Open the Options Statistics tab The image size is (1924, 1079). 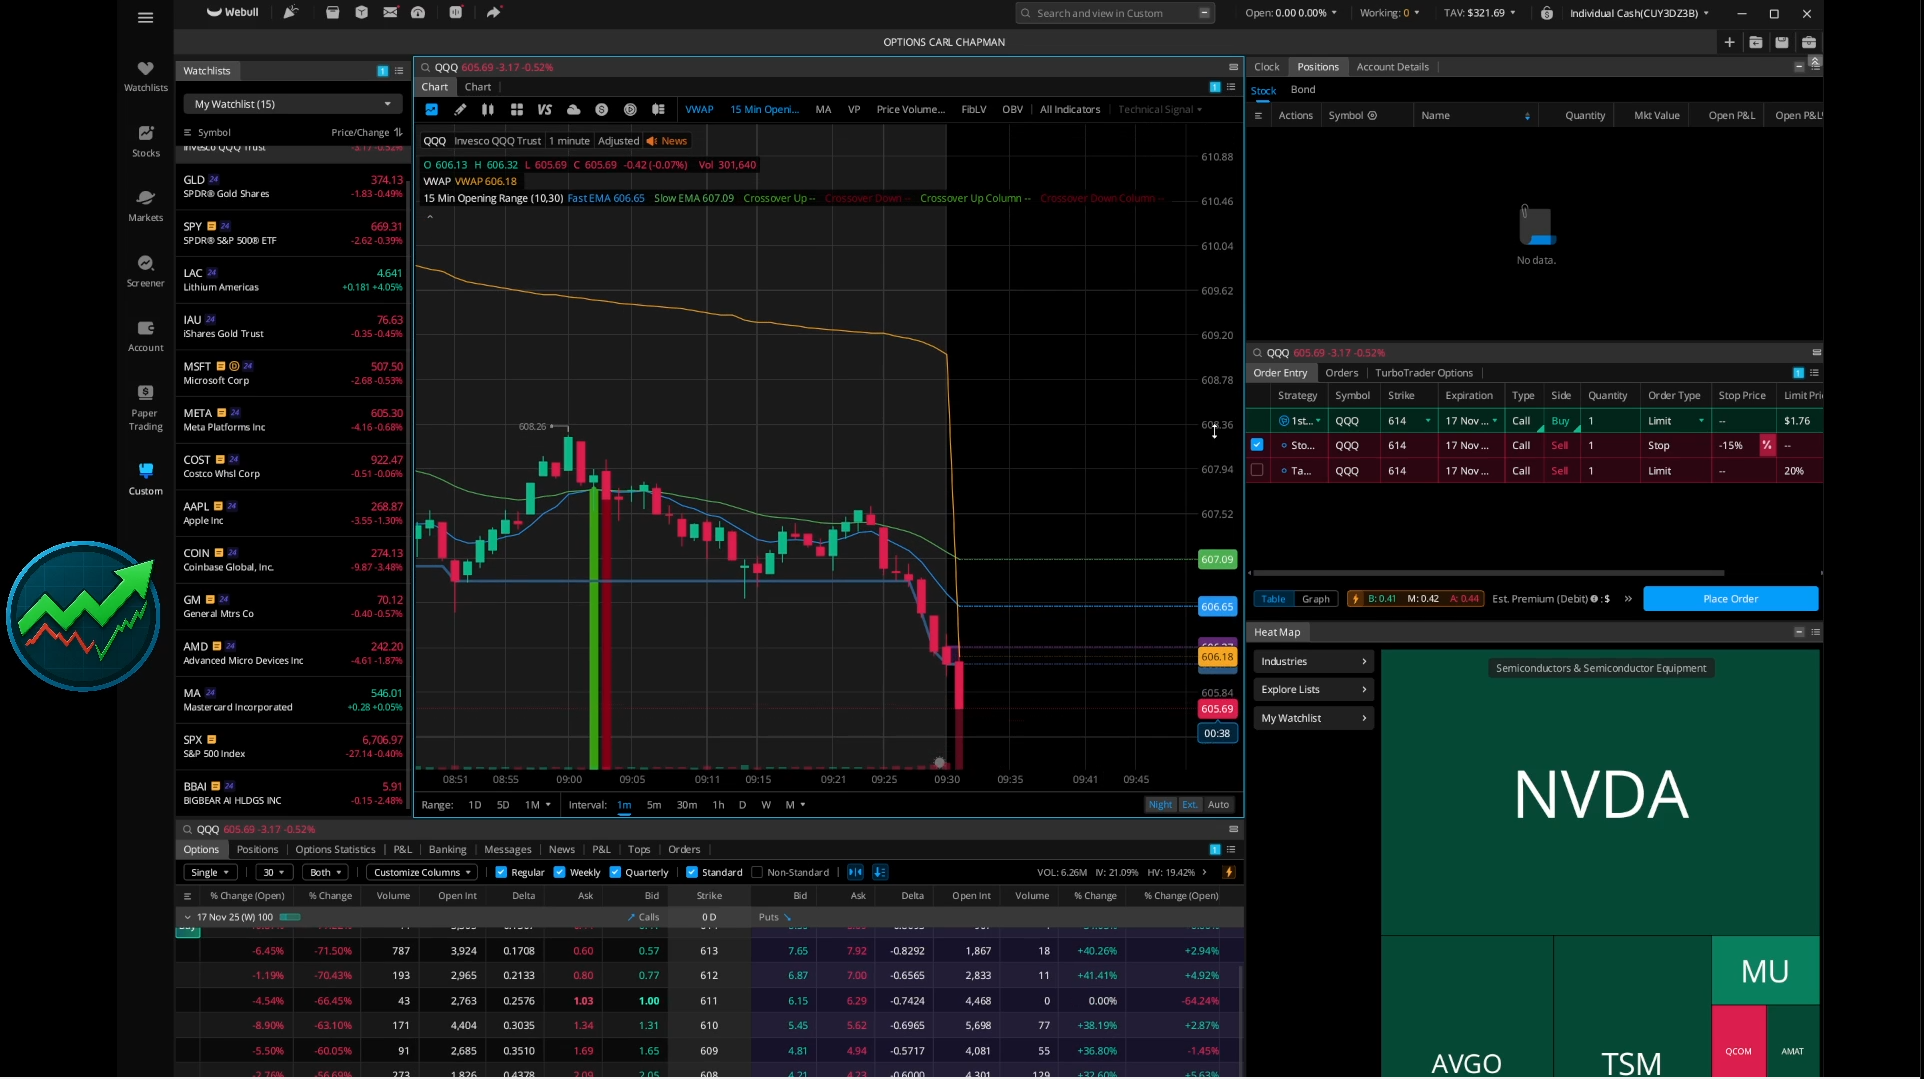(335, 850)
